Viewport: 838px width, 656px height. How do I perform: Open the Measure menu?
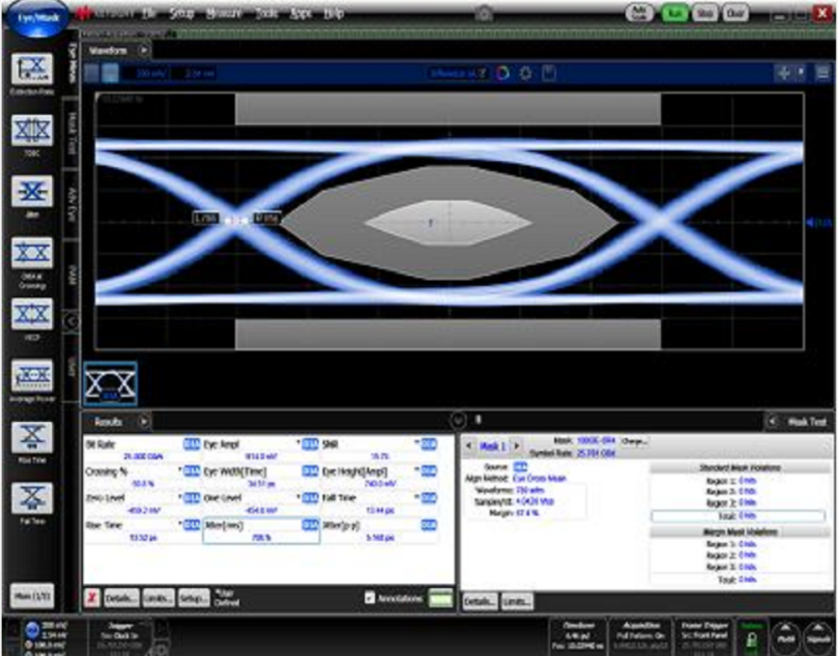[223, 14]
